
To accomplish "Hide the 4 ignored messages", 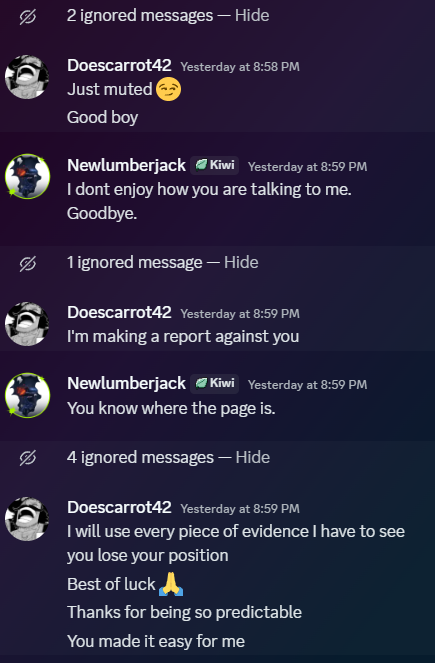I will pyautogui.click(x=252, y=458).
